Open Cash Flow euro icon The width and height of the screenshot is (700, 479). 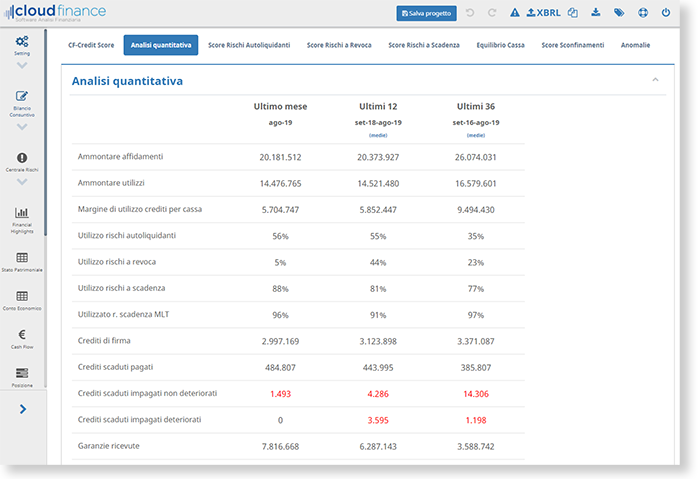point(22,334)
